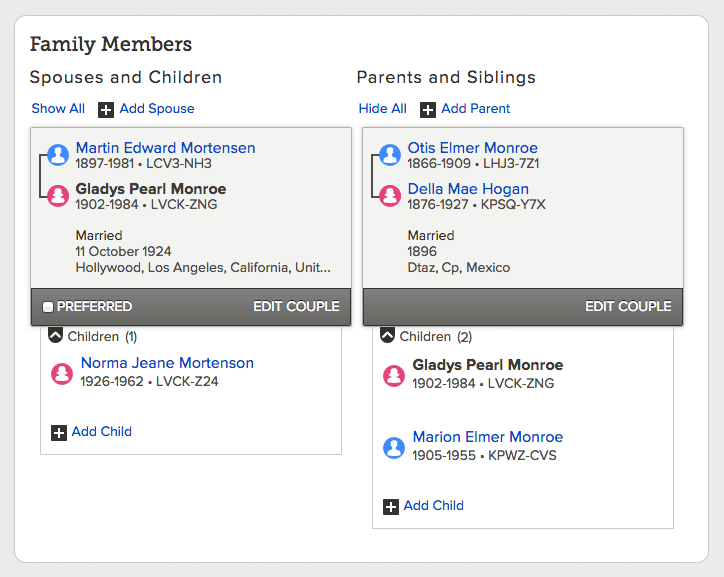Image resolution: width=724 pixels, height=577 pixels.
Task: Show All spouses and children
Action: point(58,108)
